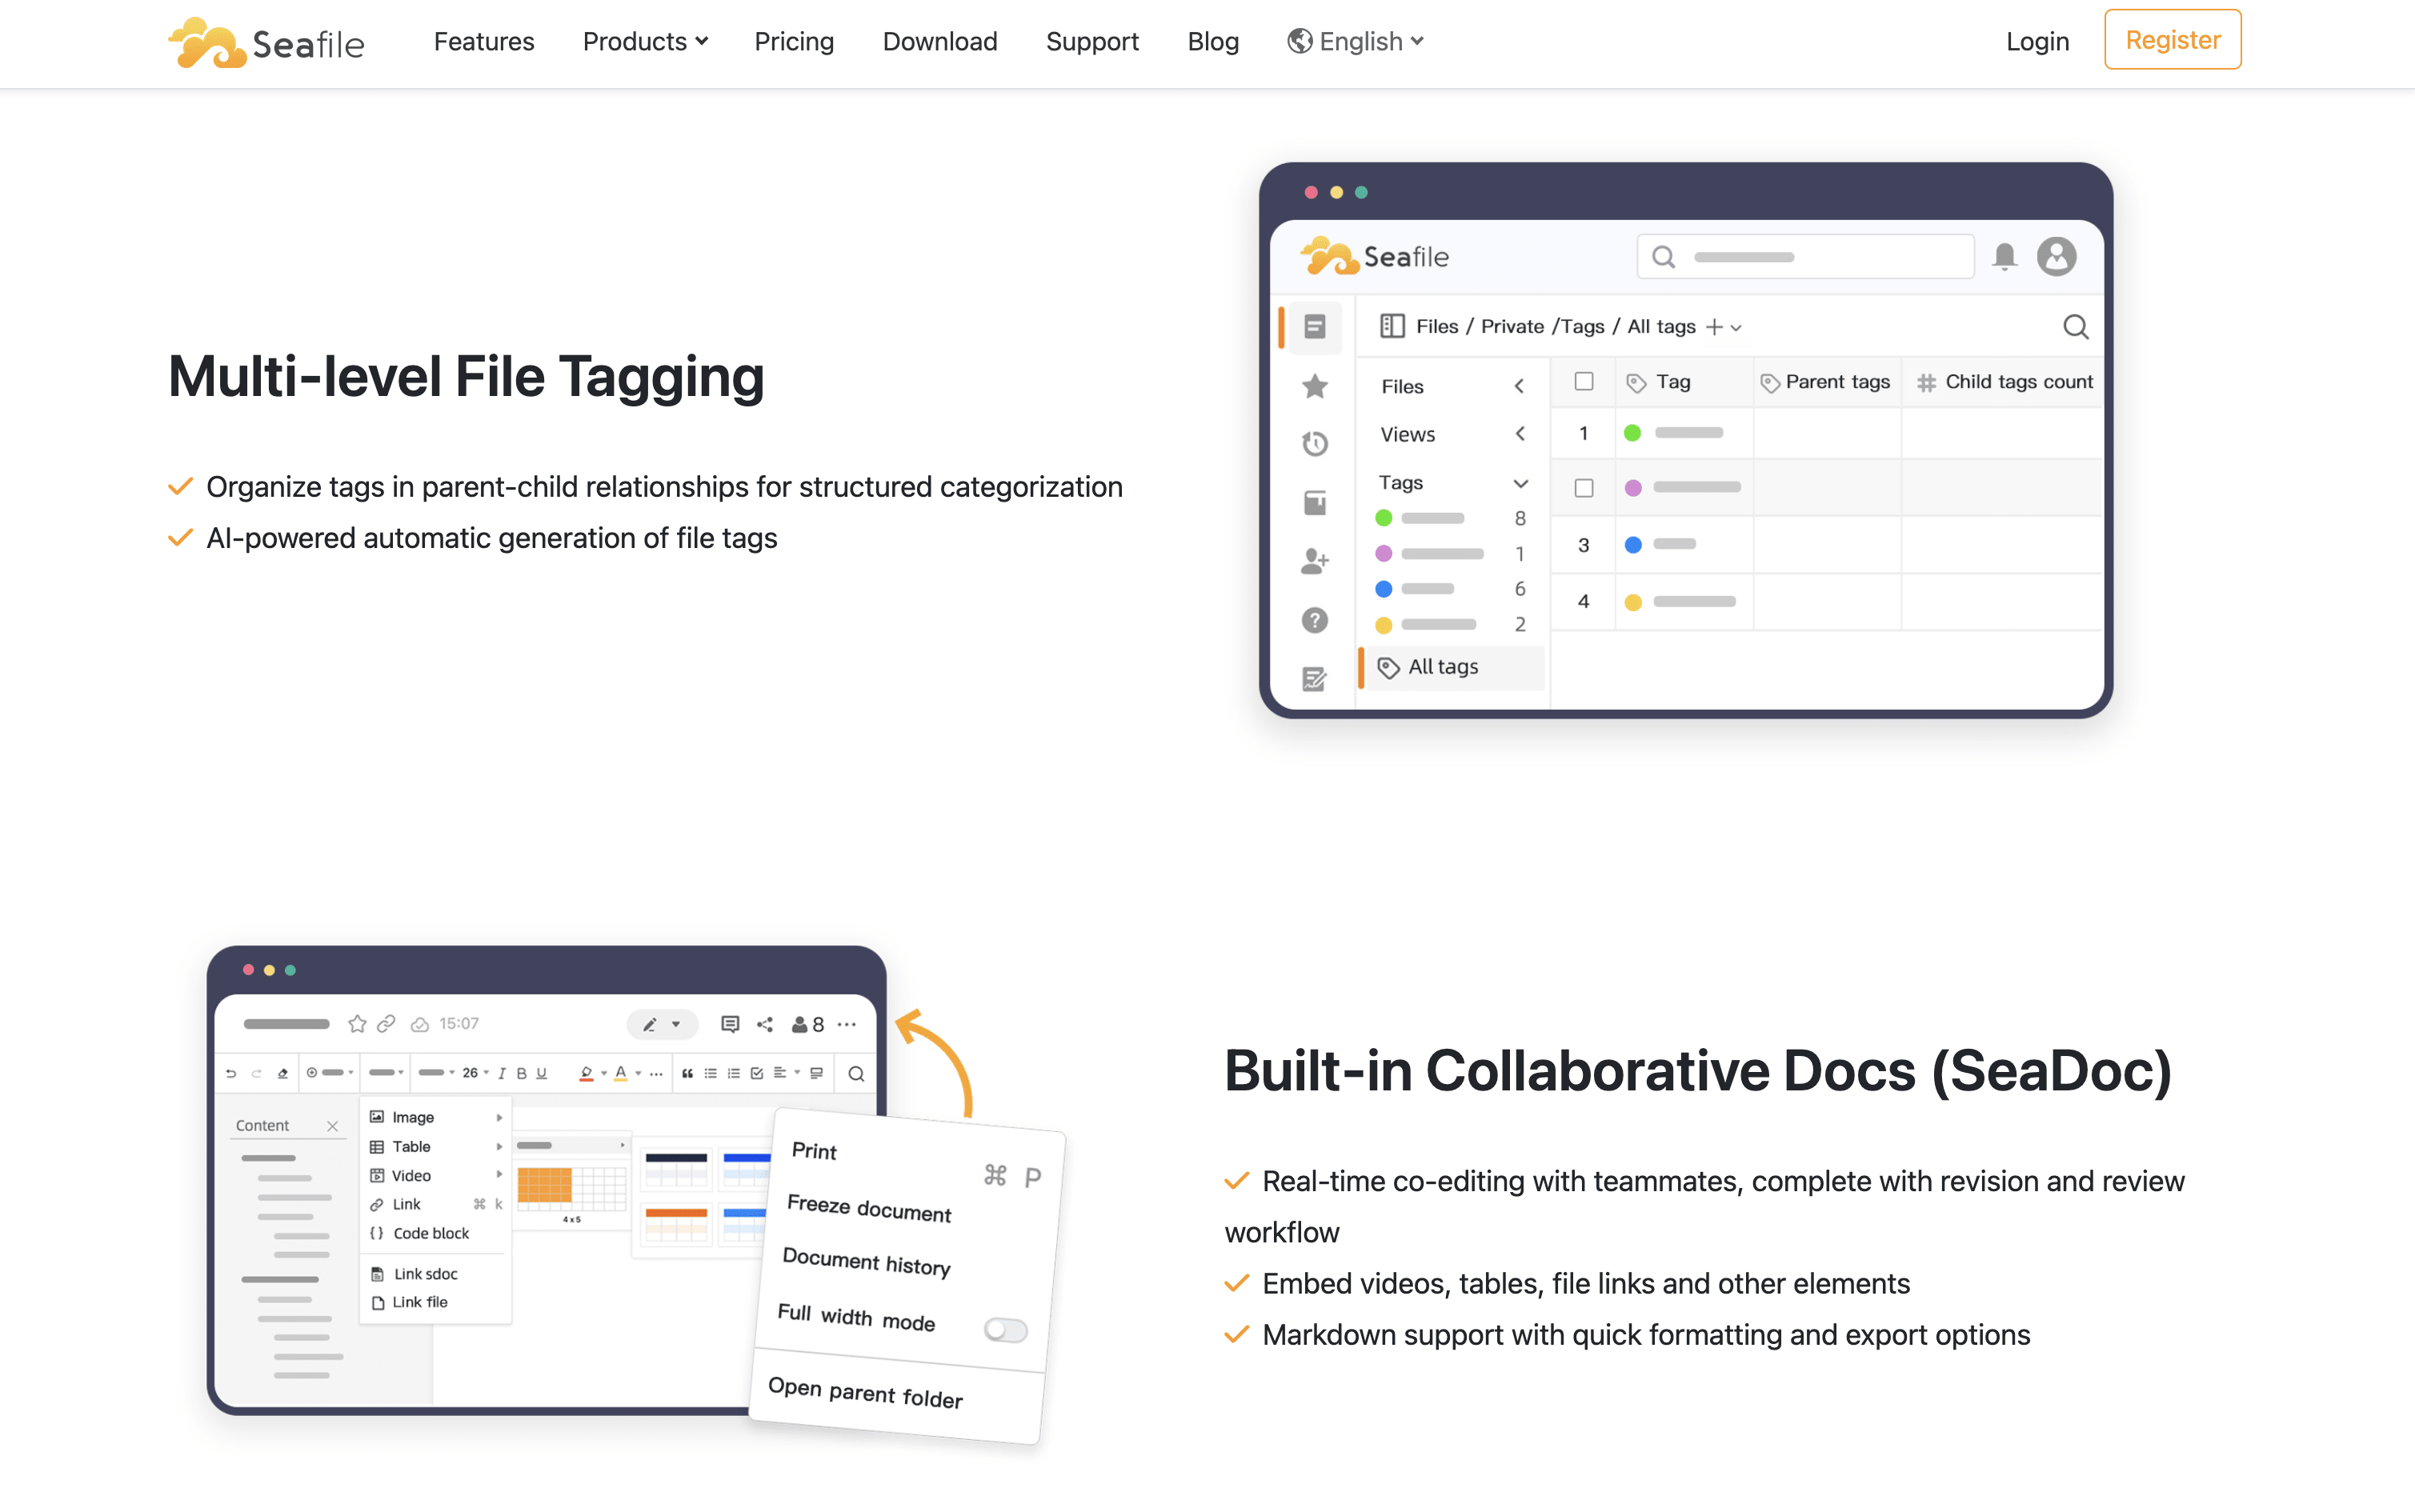
Task: Close the Content outline panel
Action: coord(332,1126)
